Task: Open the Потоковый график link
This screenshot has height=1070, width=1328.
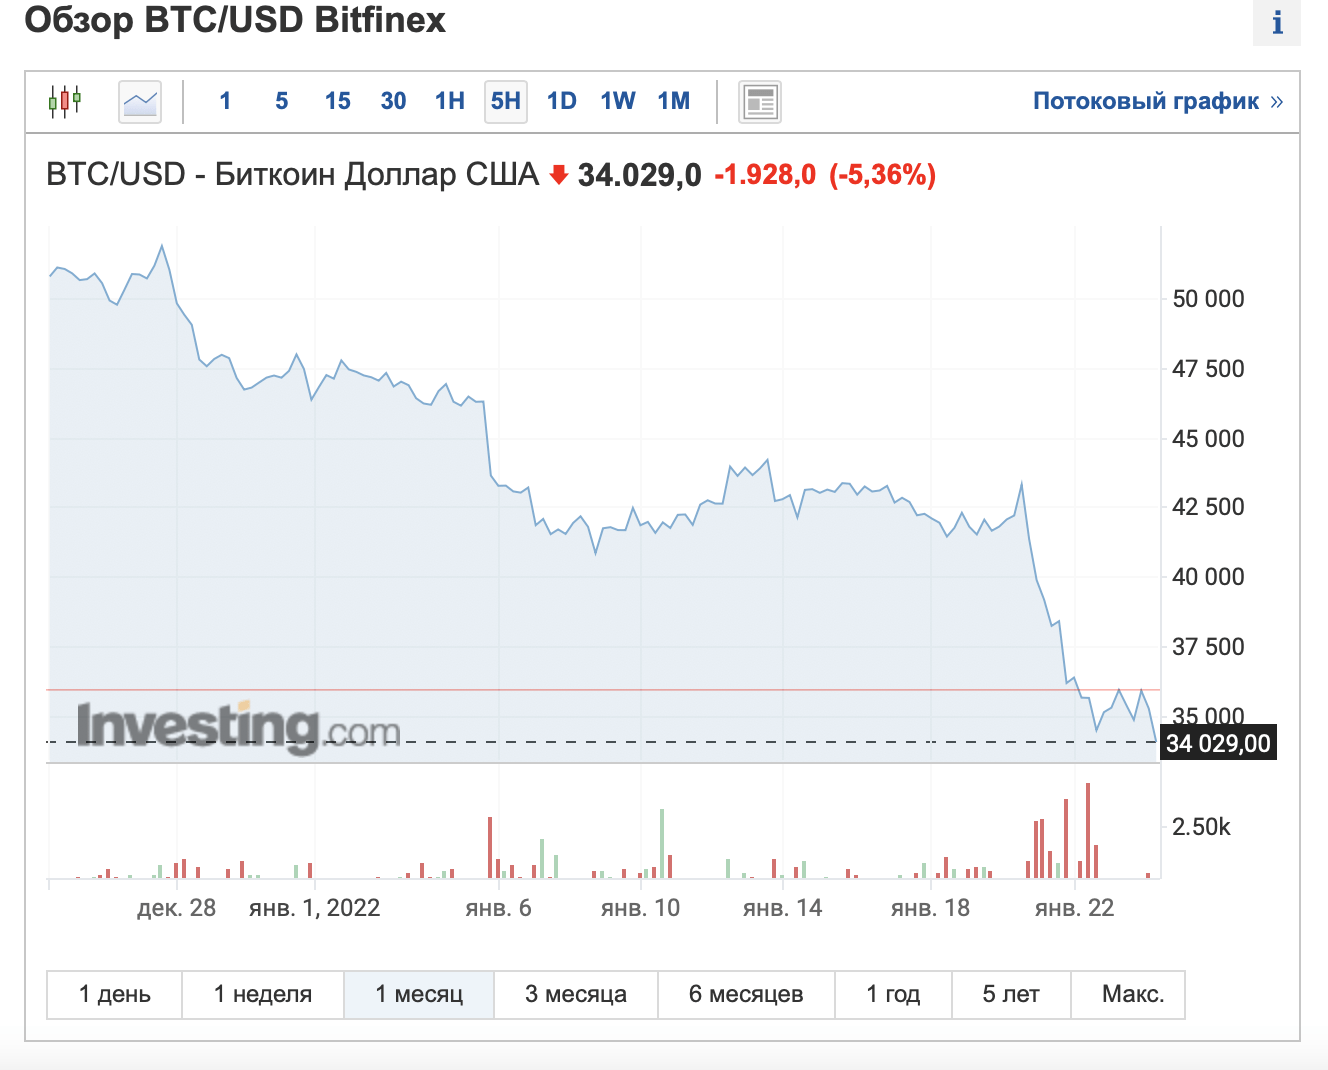Action: [x=1158, y=101]
